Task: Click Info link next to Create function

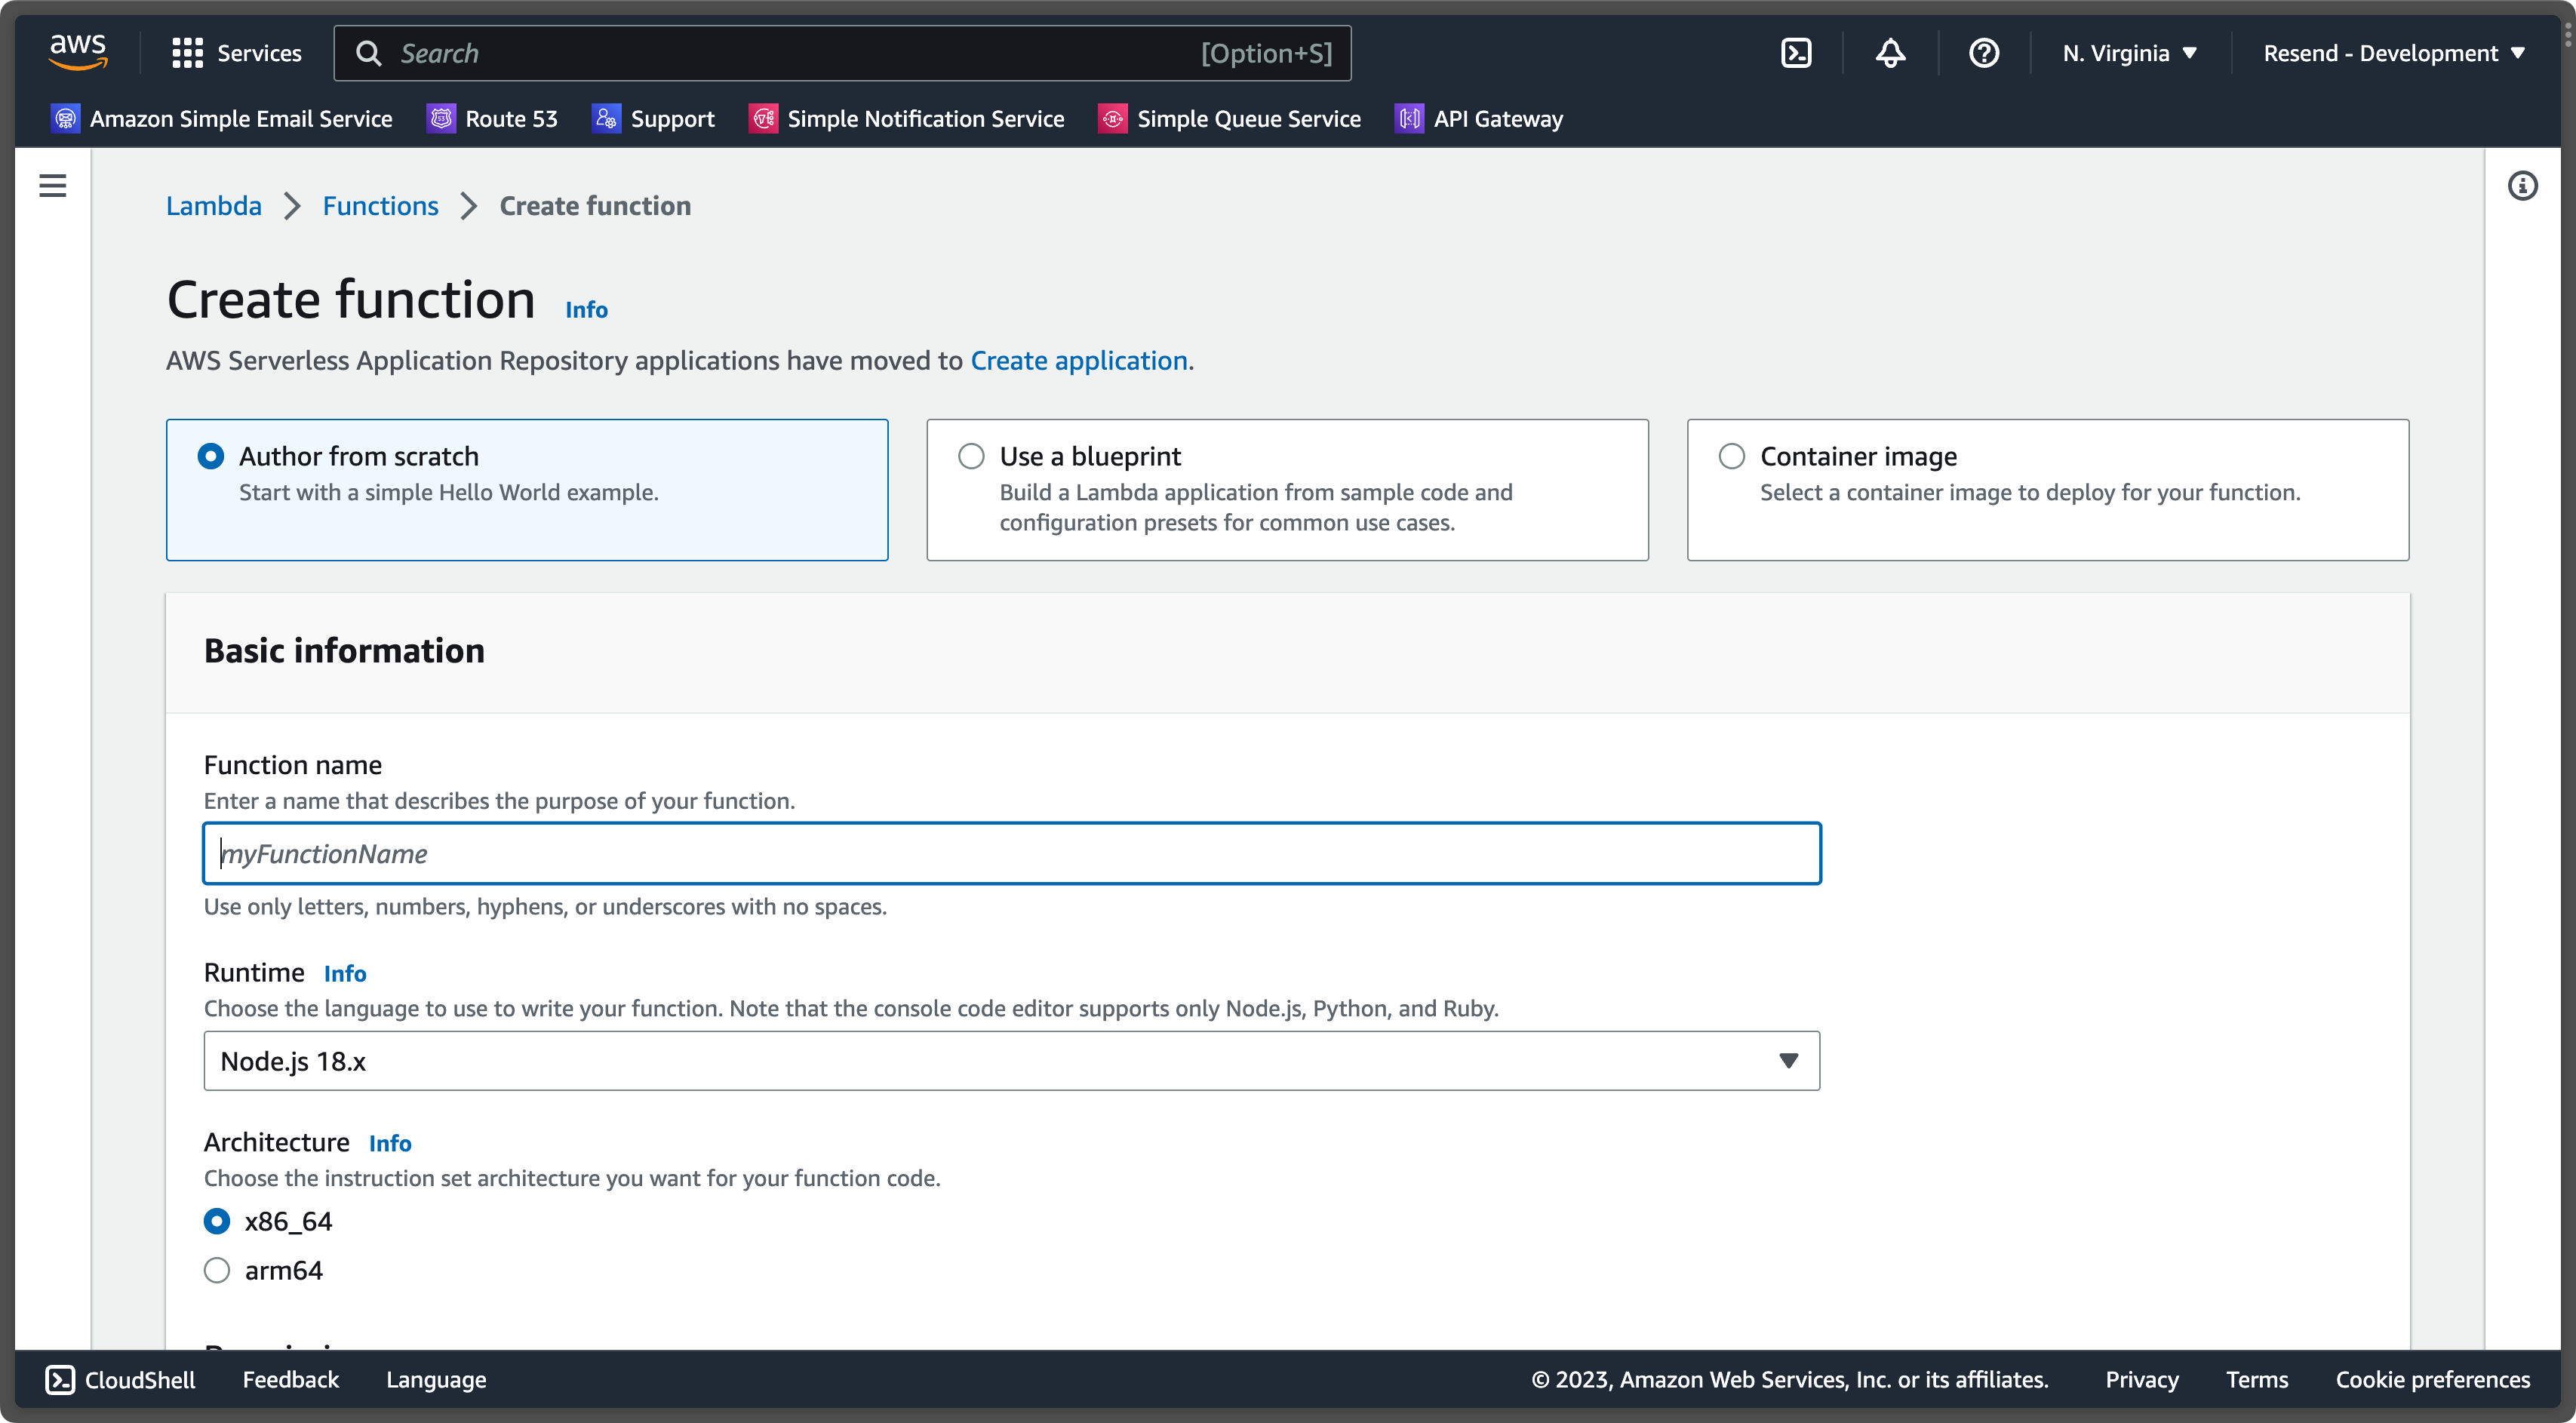Action: (586, 309)
